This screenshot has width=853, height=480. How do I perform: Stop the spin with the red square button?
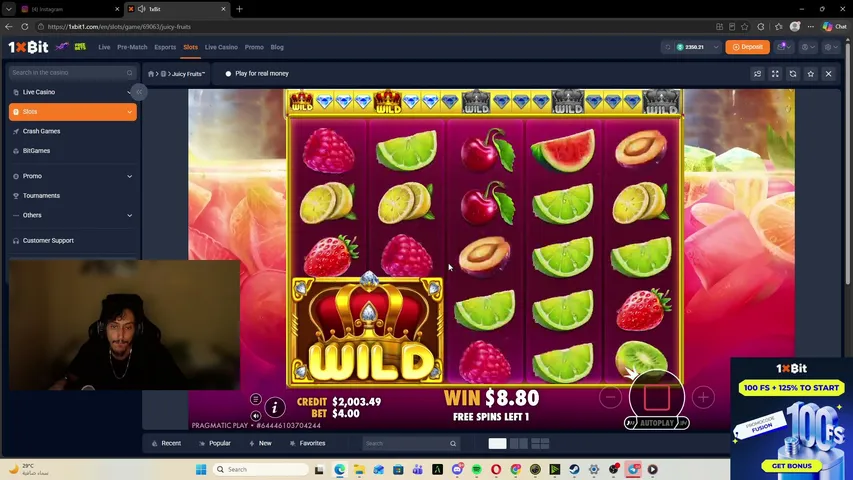click(x=657, y=397)
